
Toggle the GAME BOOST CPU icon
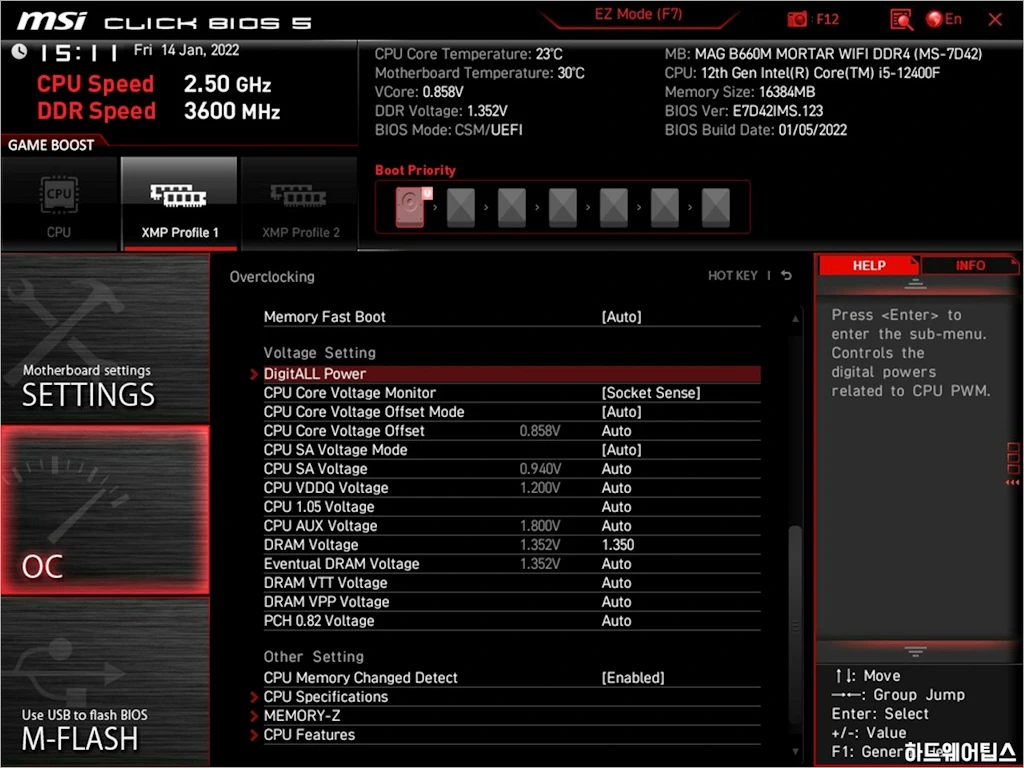[59, 204]
